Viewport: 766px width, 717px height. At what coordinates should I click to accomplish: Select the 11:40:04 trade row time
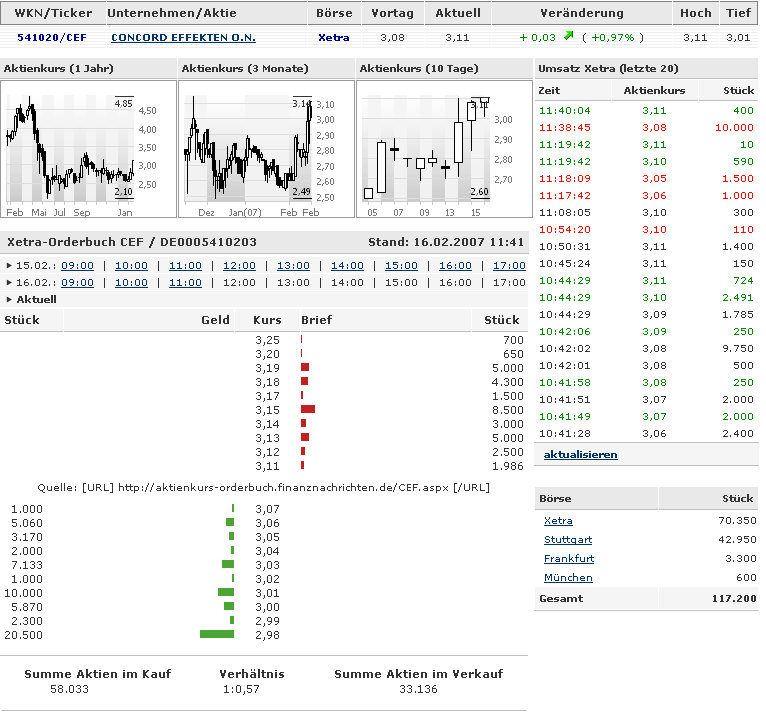point(565,111)
